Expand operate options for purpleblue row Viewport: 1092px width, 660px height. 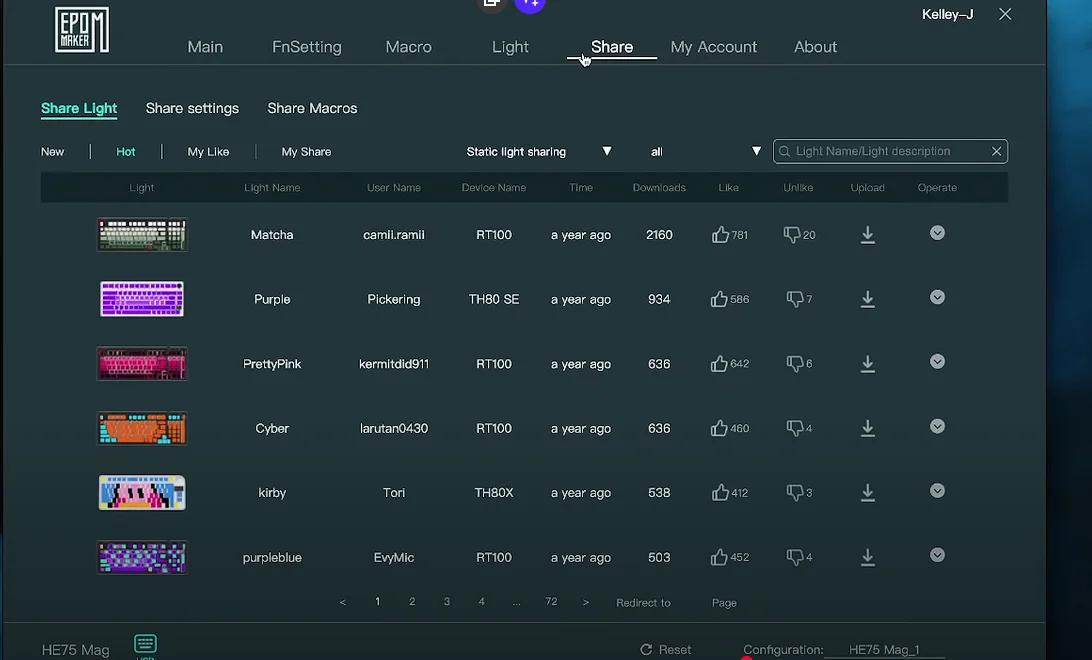(937, 555)
